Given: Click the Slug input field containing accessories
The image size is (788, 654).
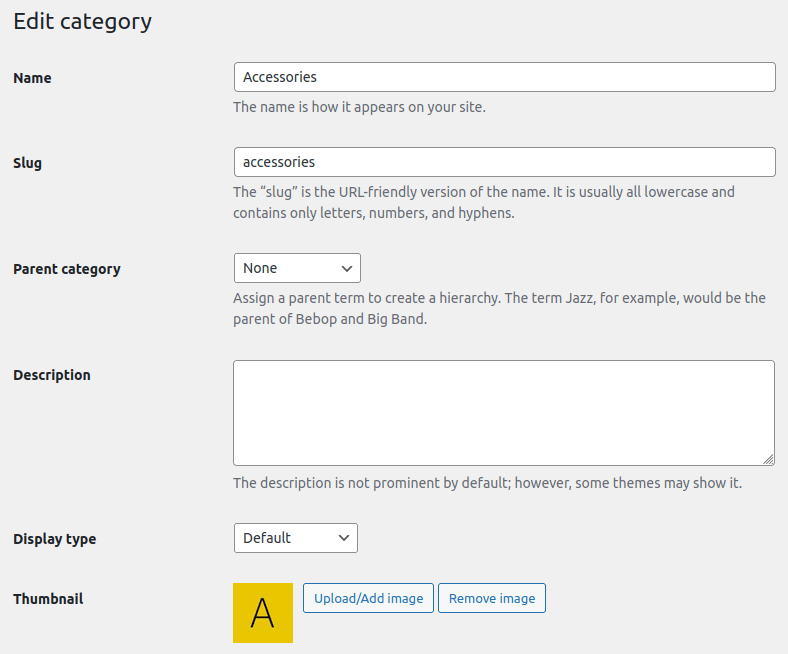Looking at the screenshot, I should [505, 162].
